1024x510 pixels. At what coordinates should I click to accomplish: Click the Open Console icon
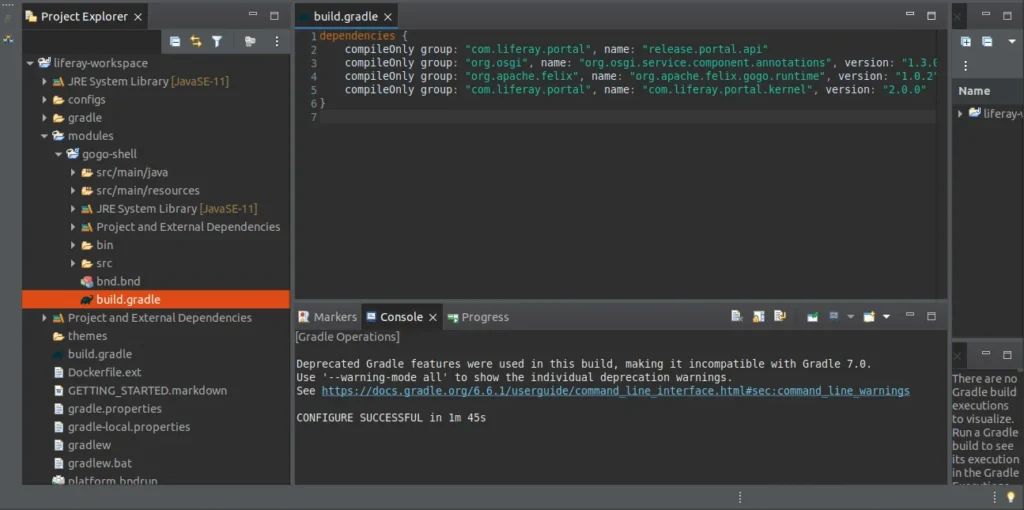[x=869, y=317]
